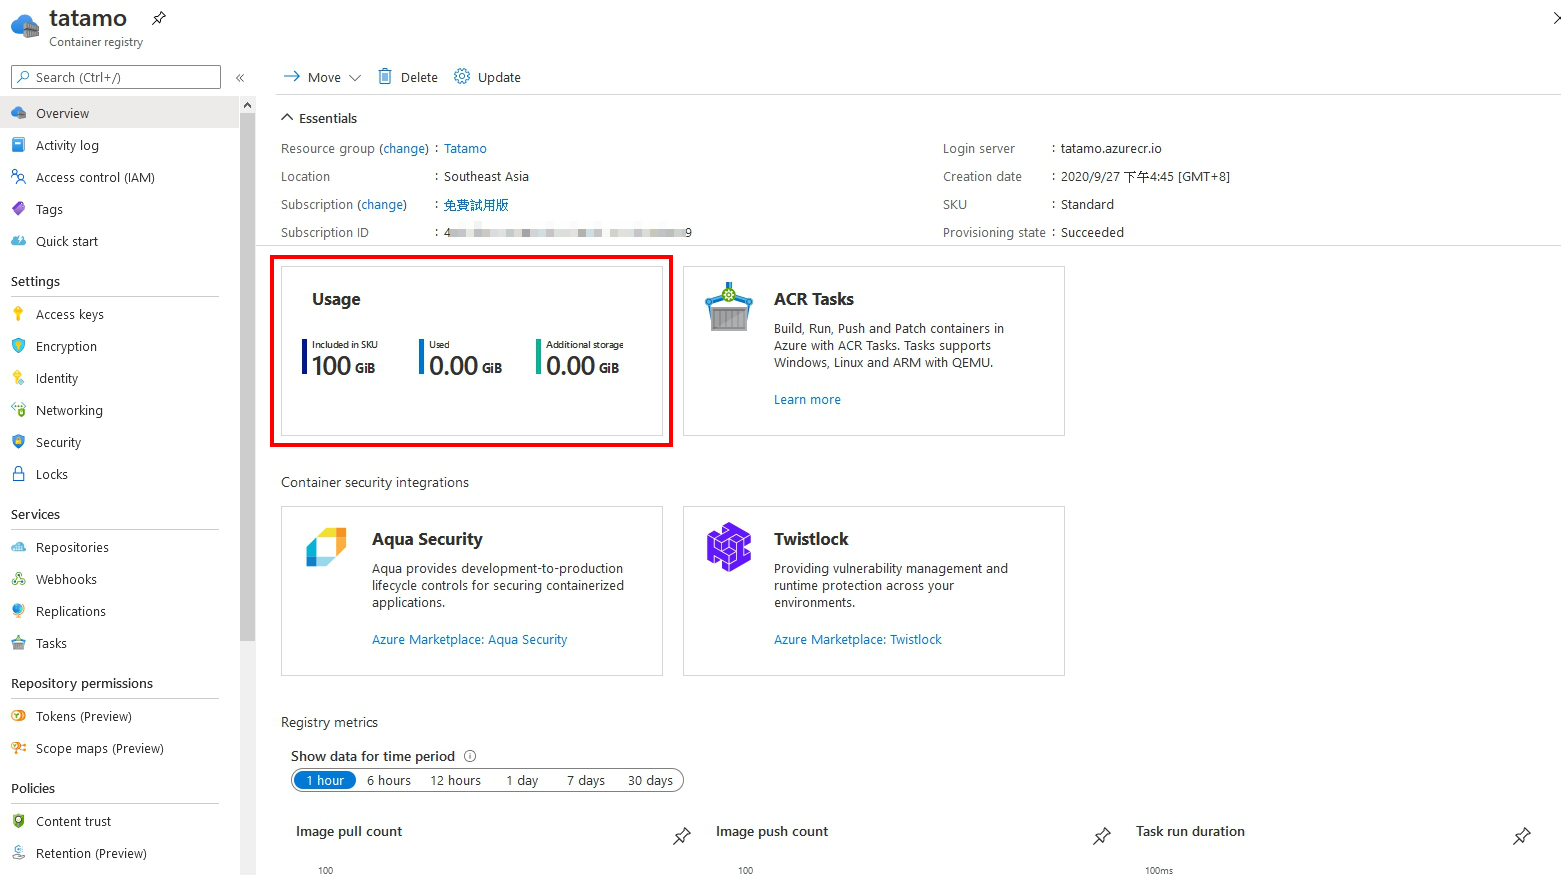1561x875 pixels.
Task: Click the ACR Tasks crane icon
Action: pos(729,306)
